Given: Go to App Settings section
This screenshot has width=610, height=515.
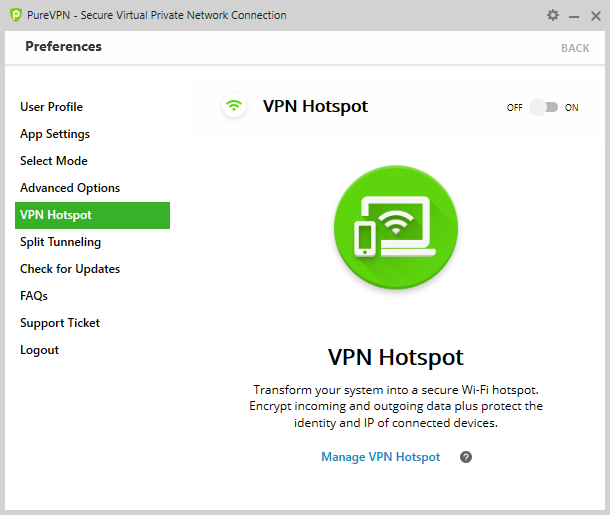Looking at the screenshot, I should [55, 134].
